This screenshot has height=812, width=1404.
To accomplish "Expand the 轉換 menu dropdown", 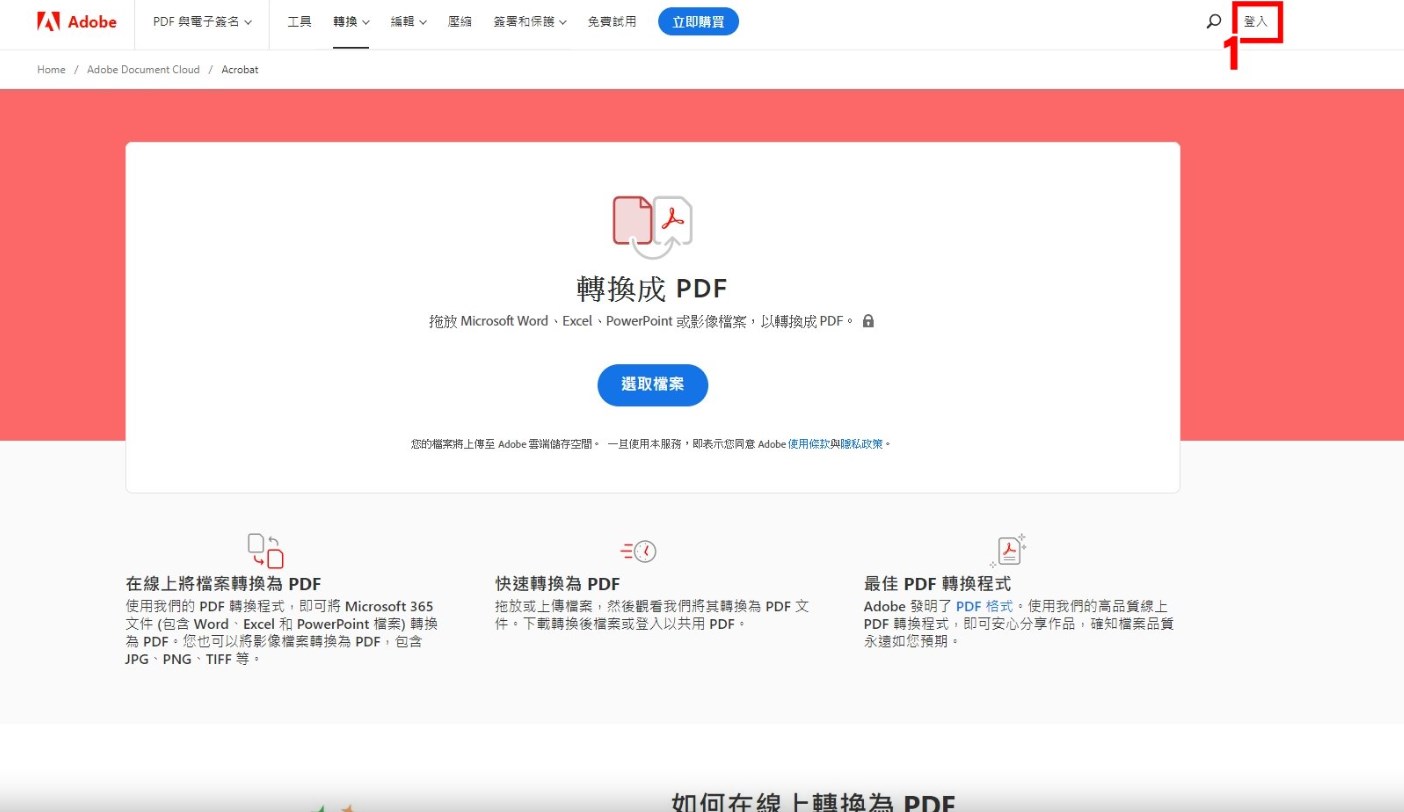I will (x=351, y=21).
